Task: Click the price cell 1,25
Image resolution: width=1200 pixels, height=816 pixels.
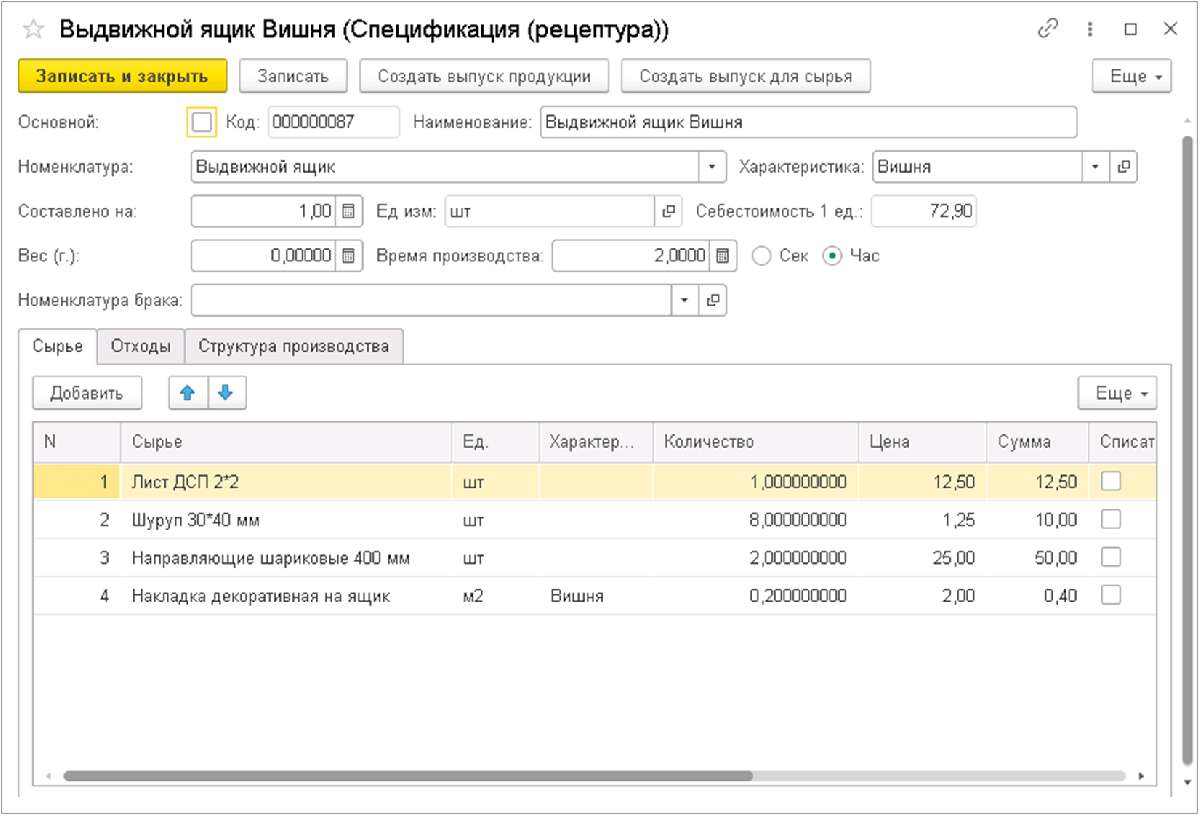Action: click(922, 519)
